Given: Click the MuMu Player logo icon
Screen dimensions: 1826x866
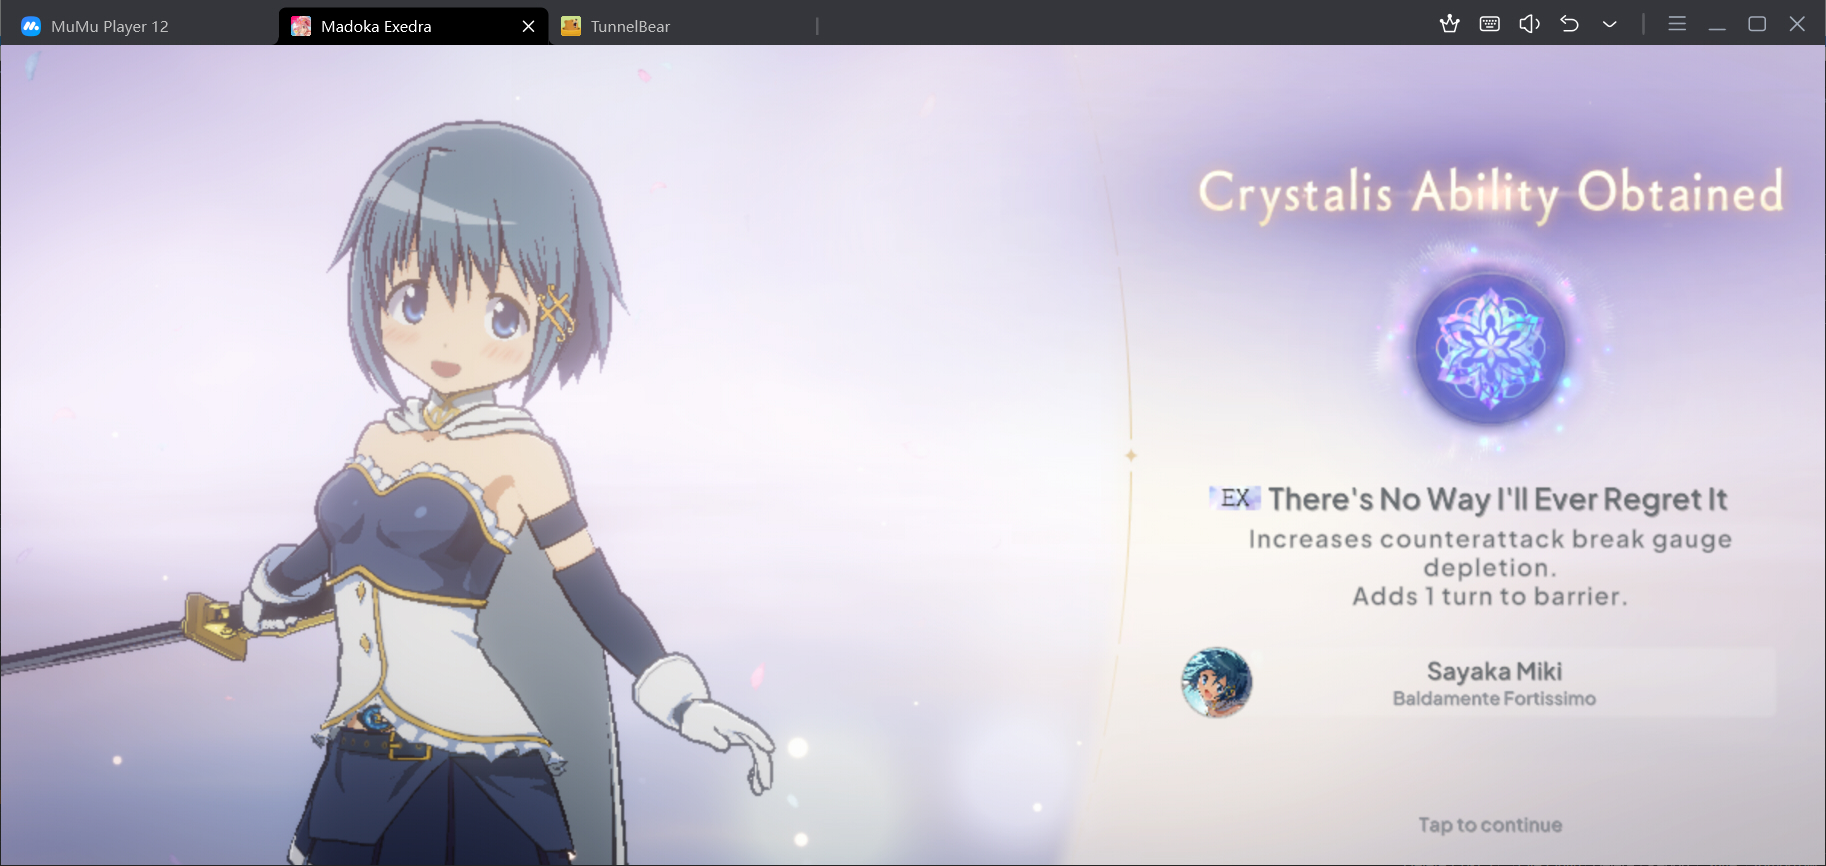Looking at the screenshot, I should click(x=31, y=26).
